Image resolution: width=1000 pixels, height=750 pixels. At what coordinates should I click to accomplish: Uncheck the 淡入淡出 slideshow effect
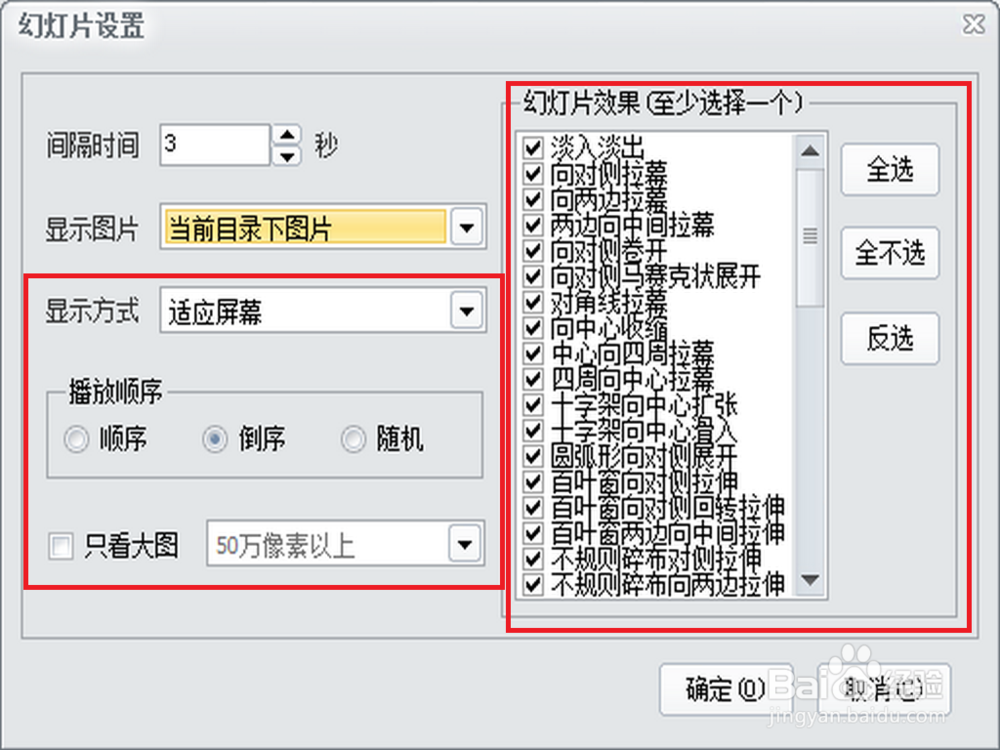point(533,150)
